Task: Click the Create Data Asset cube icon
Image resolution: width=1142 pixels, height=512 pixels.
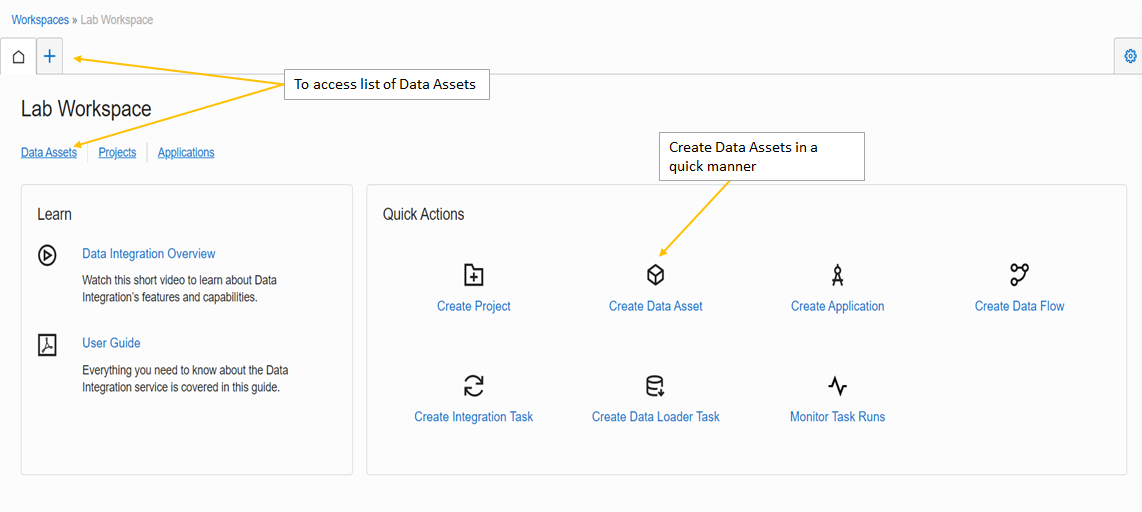Action: (x=656, y=275)
